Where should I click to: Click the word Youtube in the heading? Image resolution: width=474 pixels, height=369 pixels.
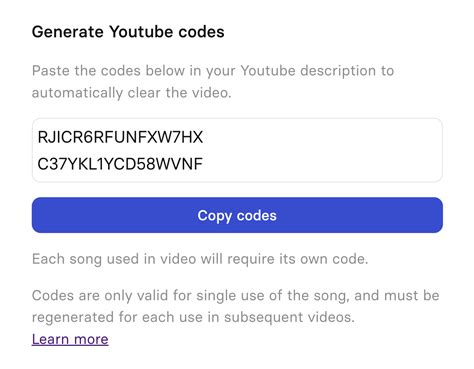pos(141,32)
